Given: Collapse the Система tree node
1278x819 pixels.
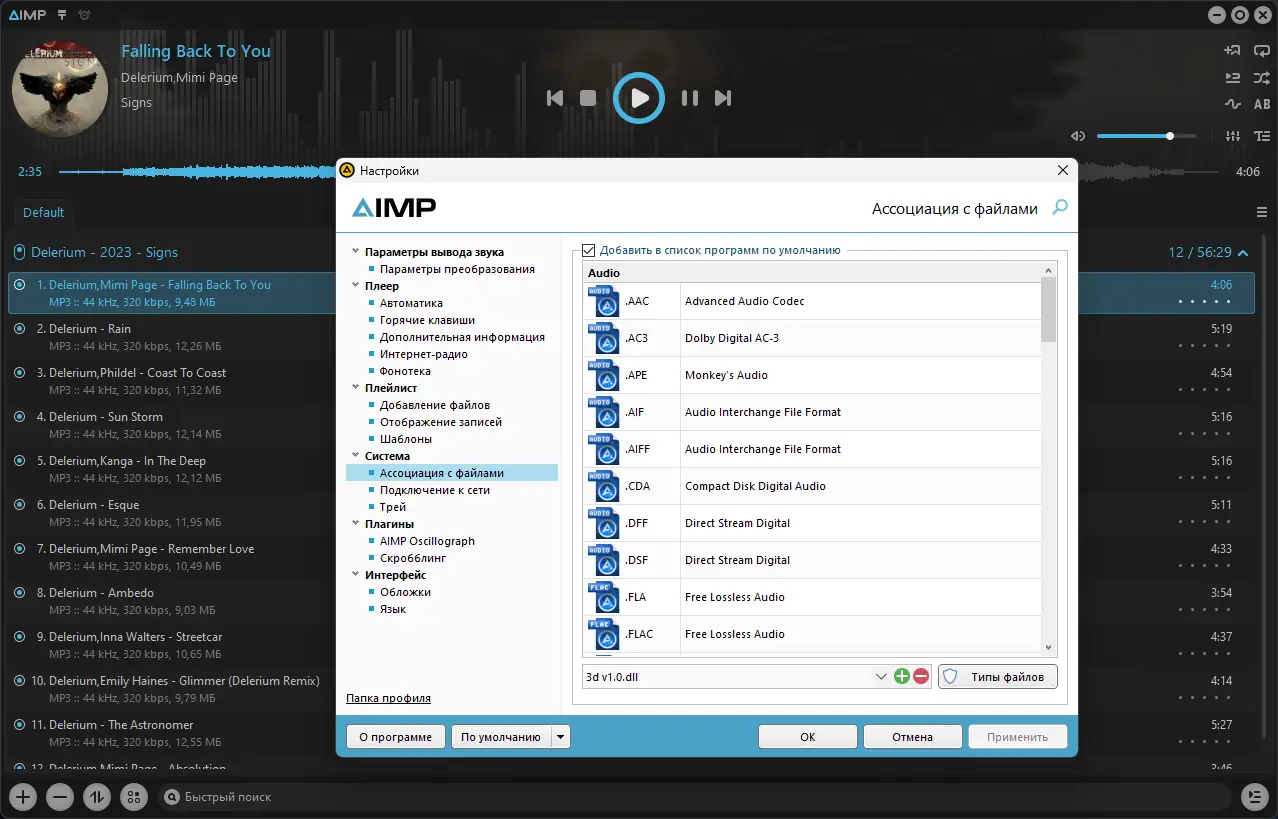Looking at the screenshot, I should point(355,456).
